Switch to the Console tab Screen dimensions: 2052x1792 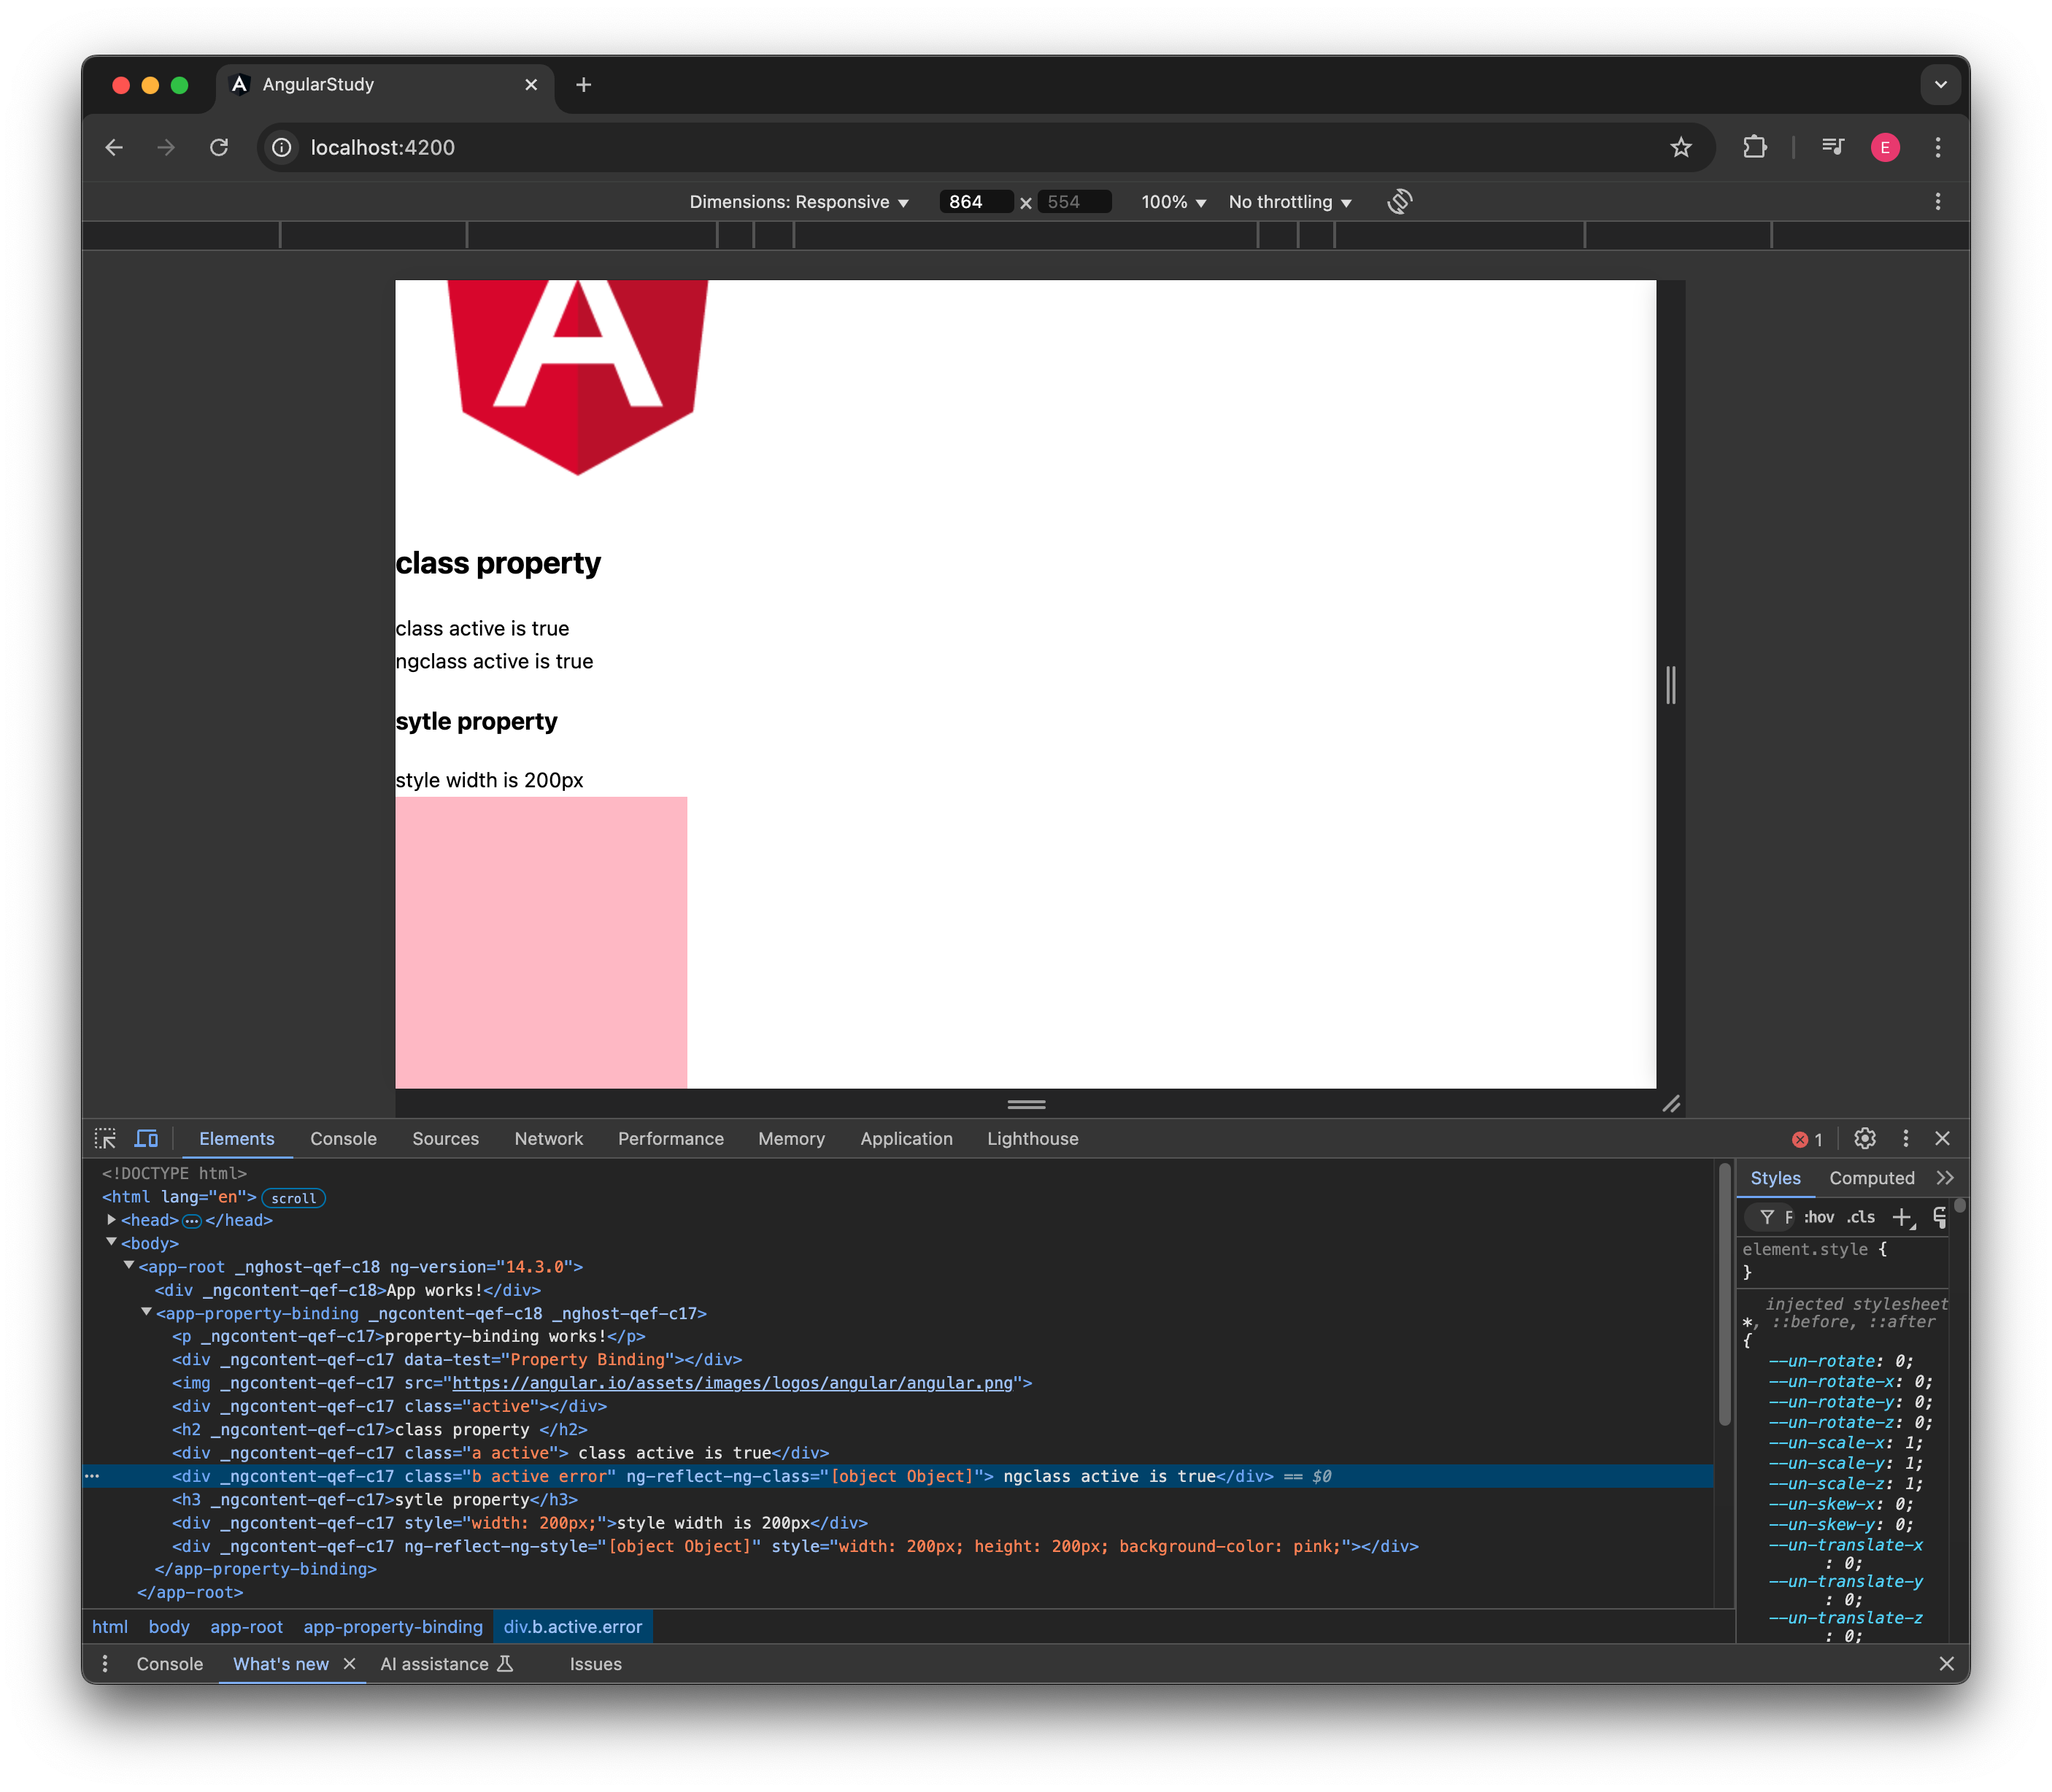coord(343,1139)
